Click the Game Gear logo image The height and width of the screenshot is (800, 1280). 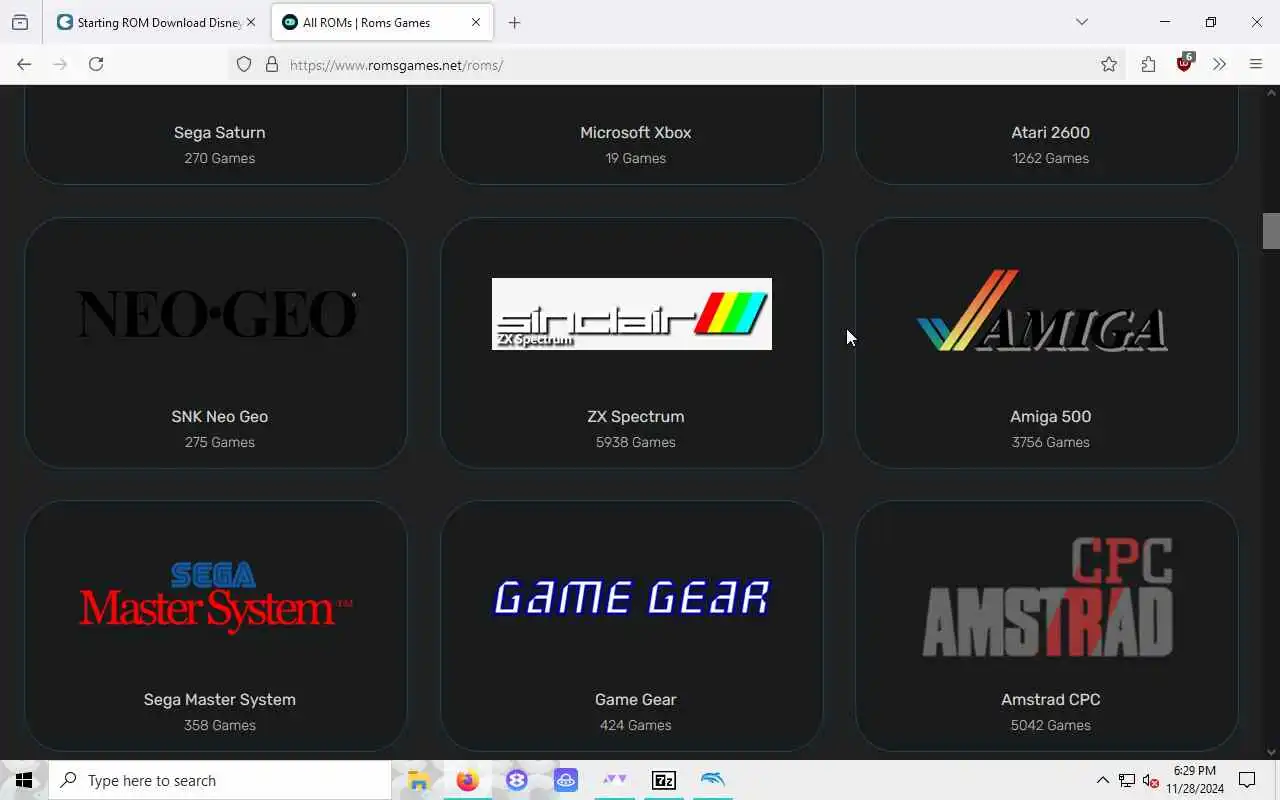pos(632,597)
